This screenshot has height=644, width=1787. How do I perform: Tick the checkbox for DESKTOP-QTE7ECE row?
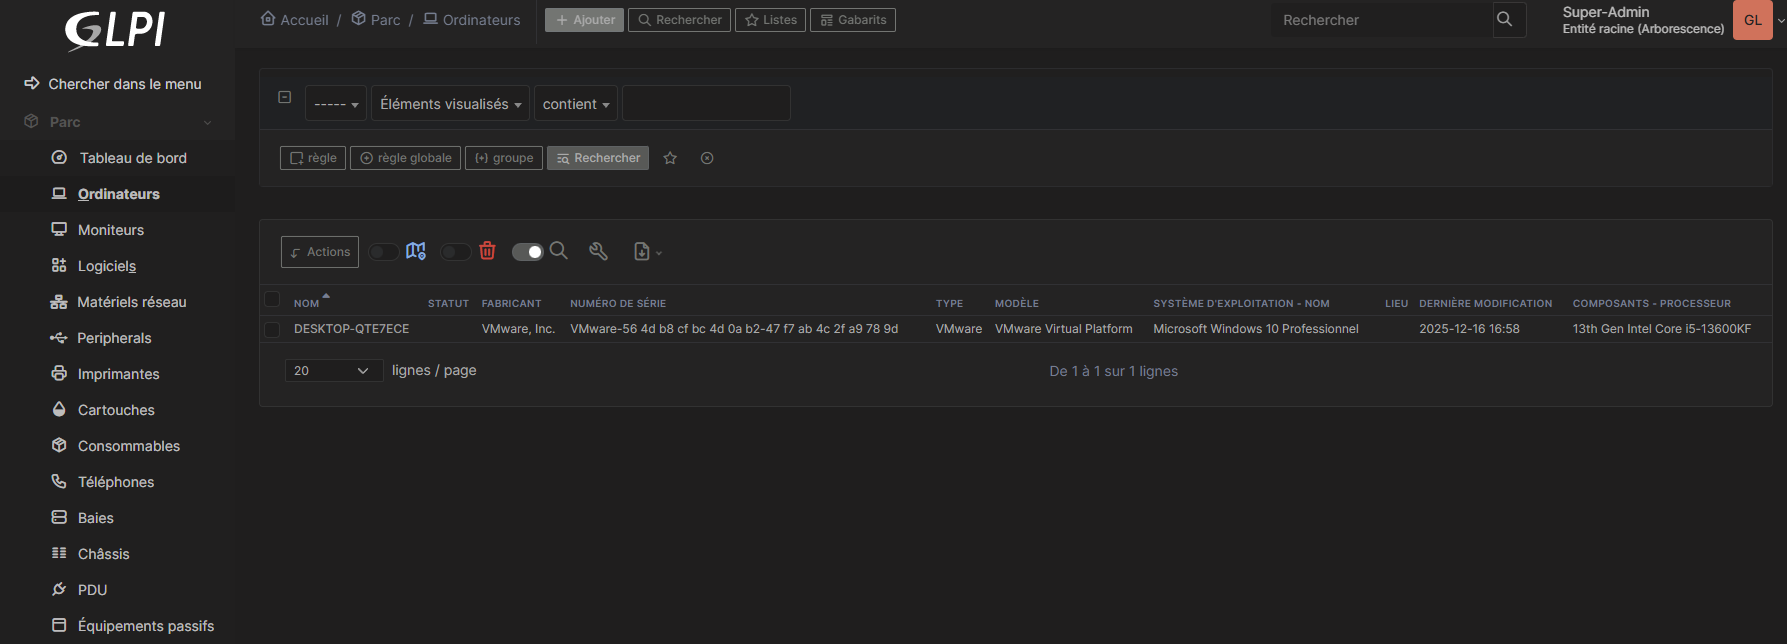(x=272, y=329)
